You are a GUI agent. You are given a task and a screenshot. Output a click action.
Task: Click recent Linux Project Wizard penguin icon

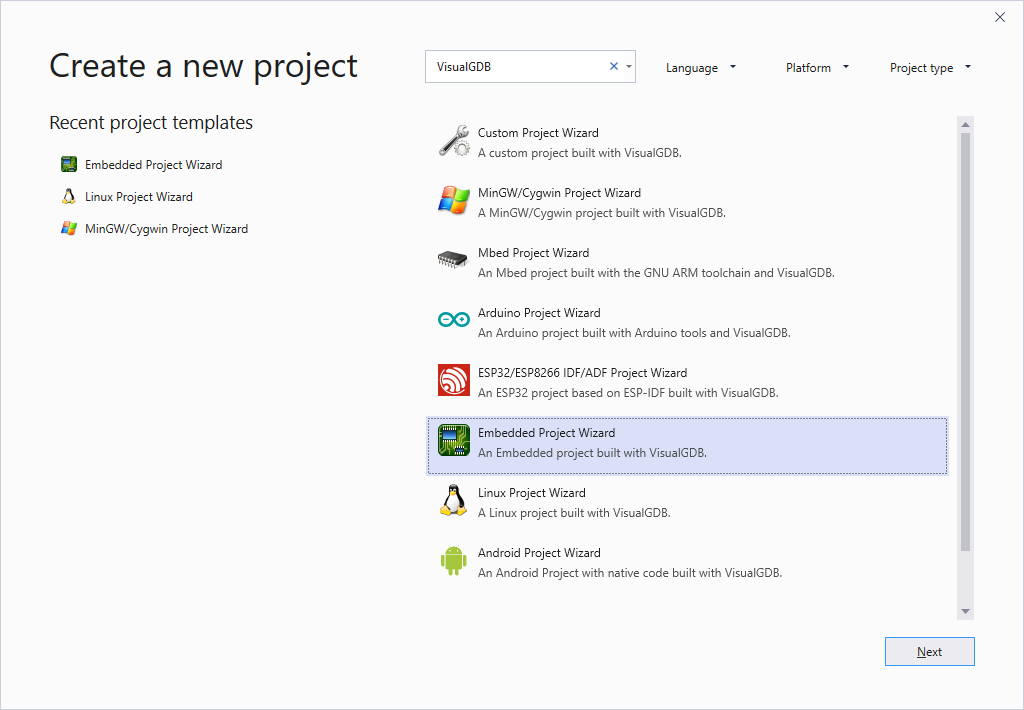tap(69, 197)
